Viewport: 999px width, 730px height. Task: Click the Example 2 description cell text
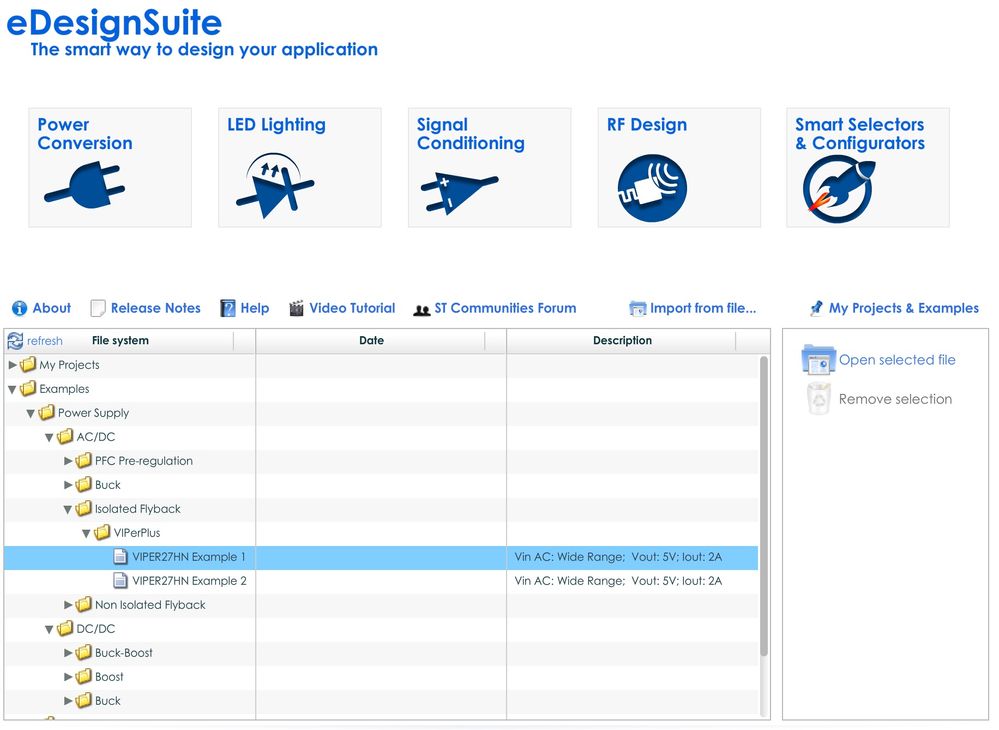click(x=618, y=581)
